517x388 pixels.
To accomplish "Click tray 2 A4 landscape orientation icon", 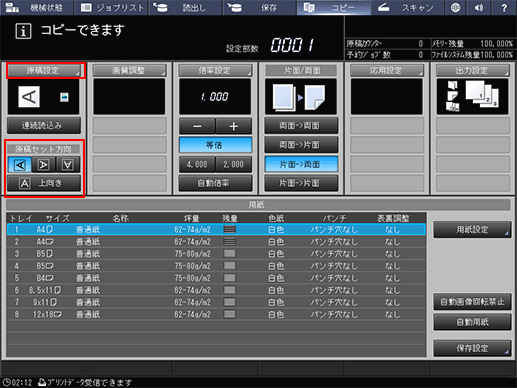I will click(x=50, y=242).
